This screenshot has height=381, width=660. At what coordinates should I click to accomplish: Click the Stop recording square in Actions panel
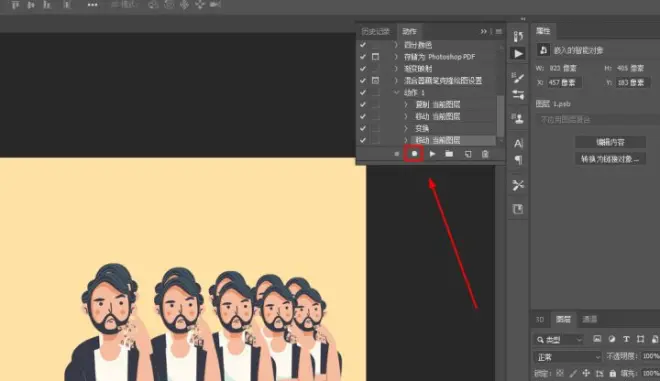click(x=397, y=154)
